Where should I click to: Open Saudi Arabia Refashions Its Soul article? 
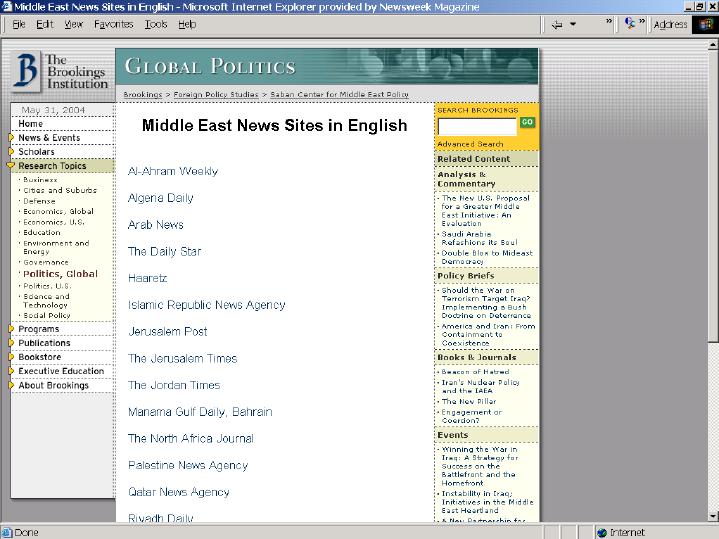click(x=479, y=238)
